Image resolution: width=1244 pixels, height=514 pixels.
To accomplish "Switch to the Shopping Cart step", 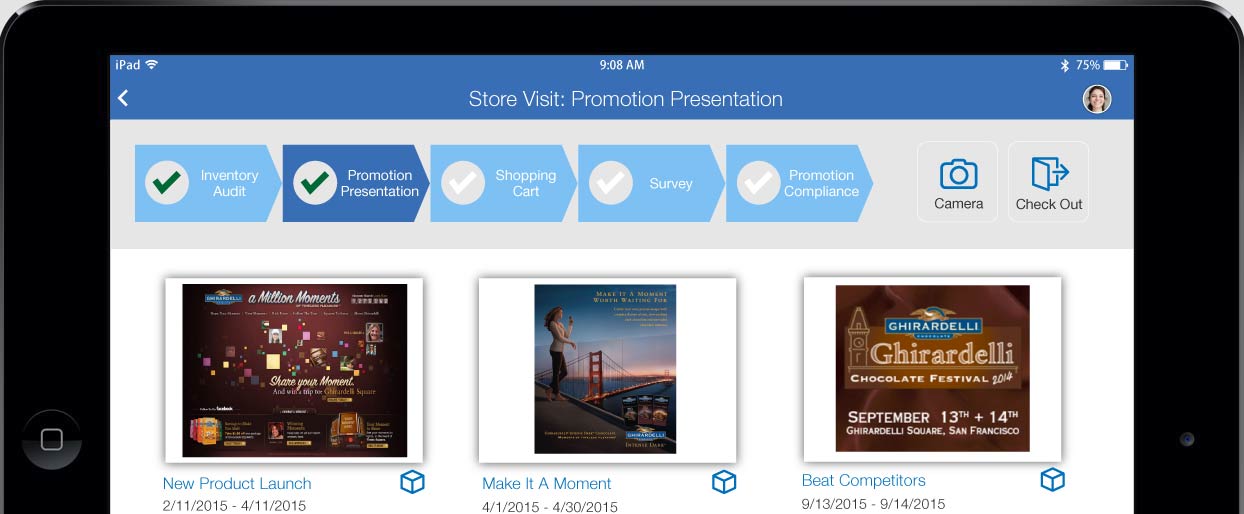I will (504, 183).
